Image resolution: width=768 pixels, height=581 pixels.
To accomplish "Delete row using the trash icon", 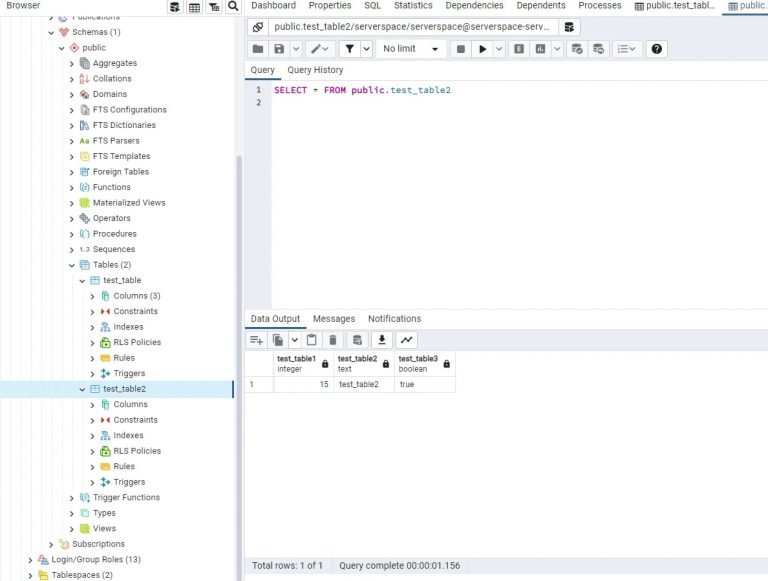I will pyautogui.click(x=333, y=339).
